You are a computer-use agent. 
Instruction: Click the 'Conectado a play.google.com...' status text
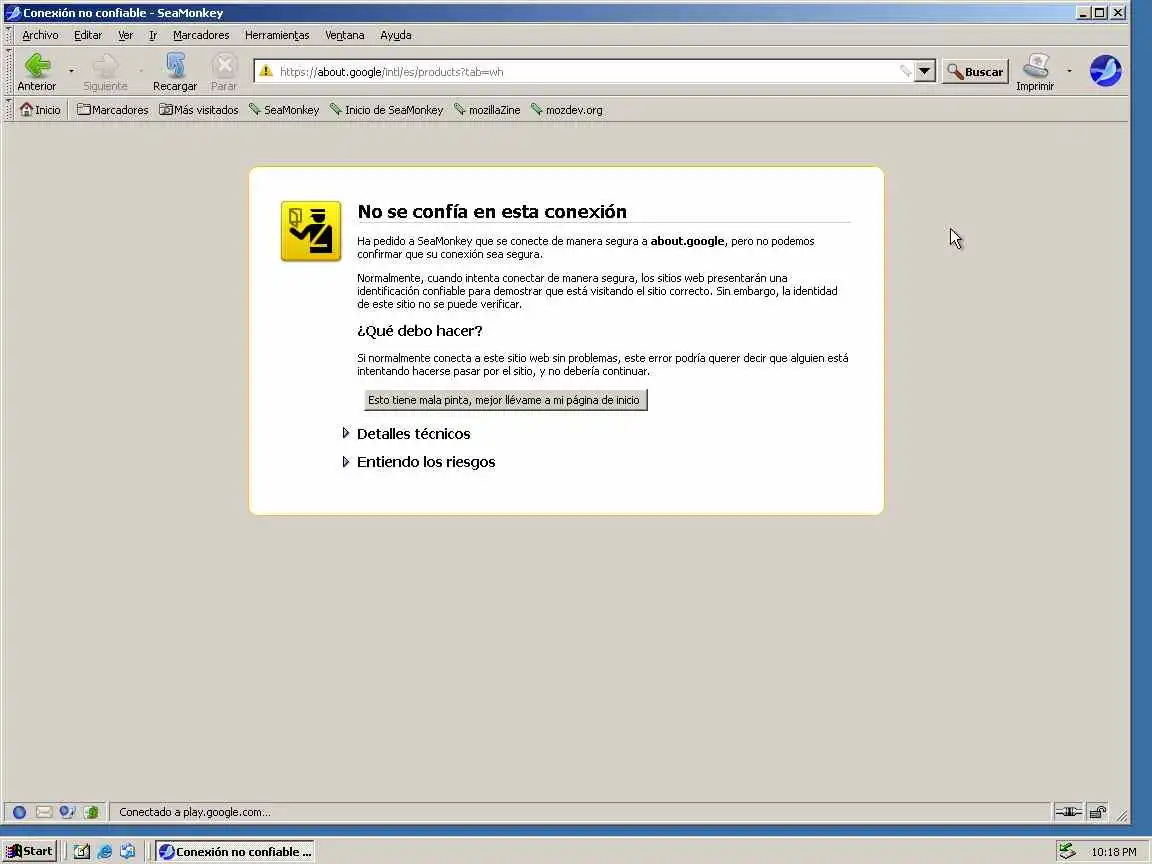coord(195,812)
